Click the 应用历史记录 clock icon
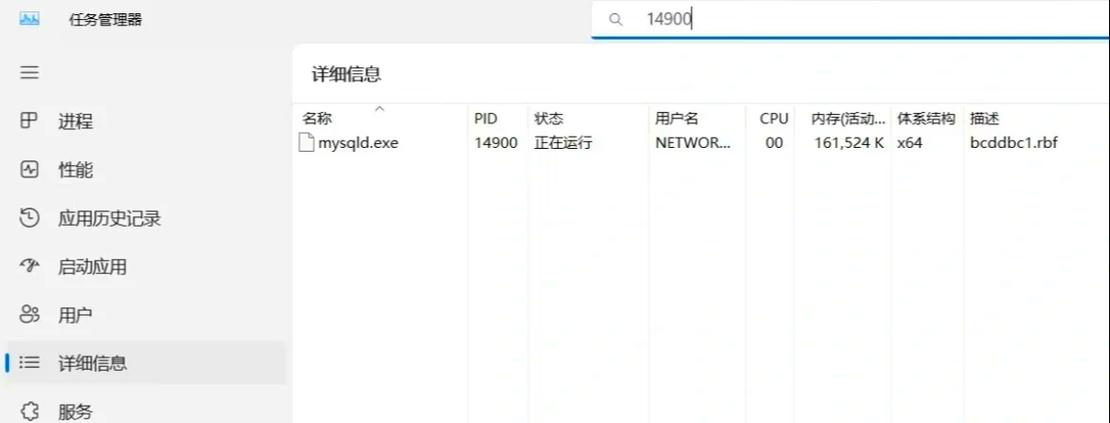This screenshot has width=1110, height=423. 29,218
